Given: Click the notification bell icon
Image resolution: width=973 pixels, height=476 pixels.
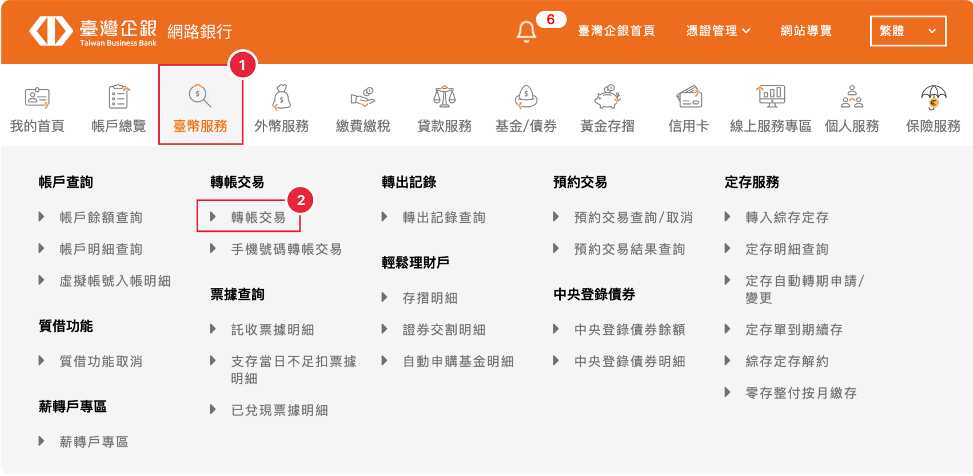Looking at the screenshot, I should coord(526,31).
